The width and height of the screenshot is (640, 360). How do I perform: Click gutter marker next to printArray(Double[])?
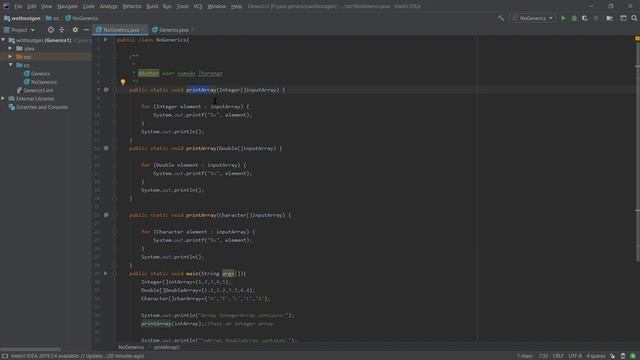coord(106,148)
